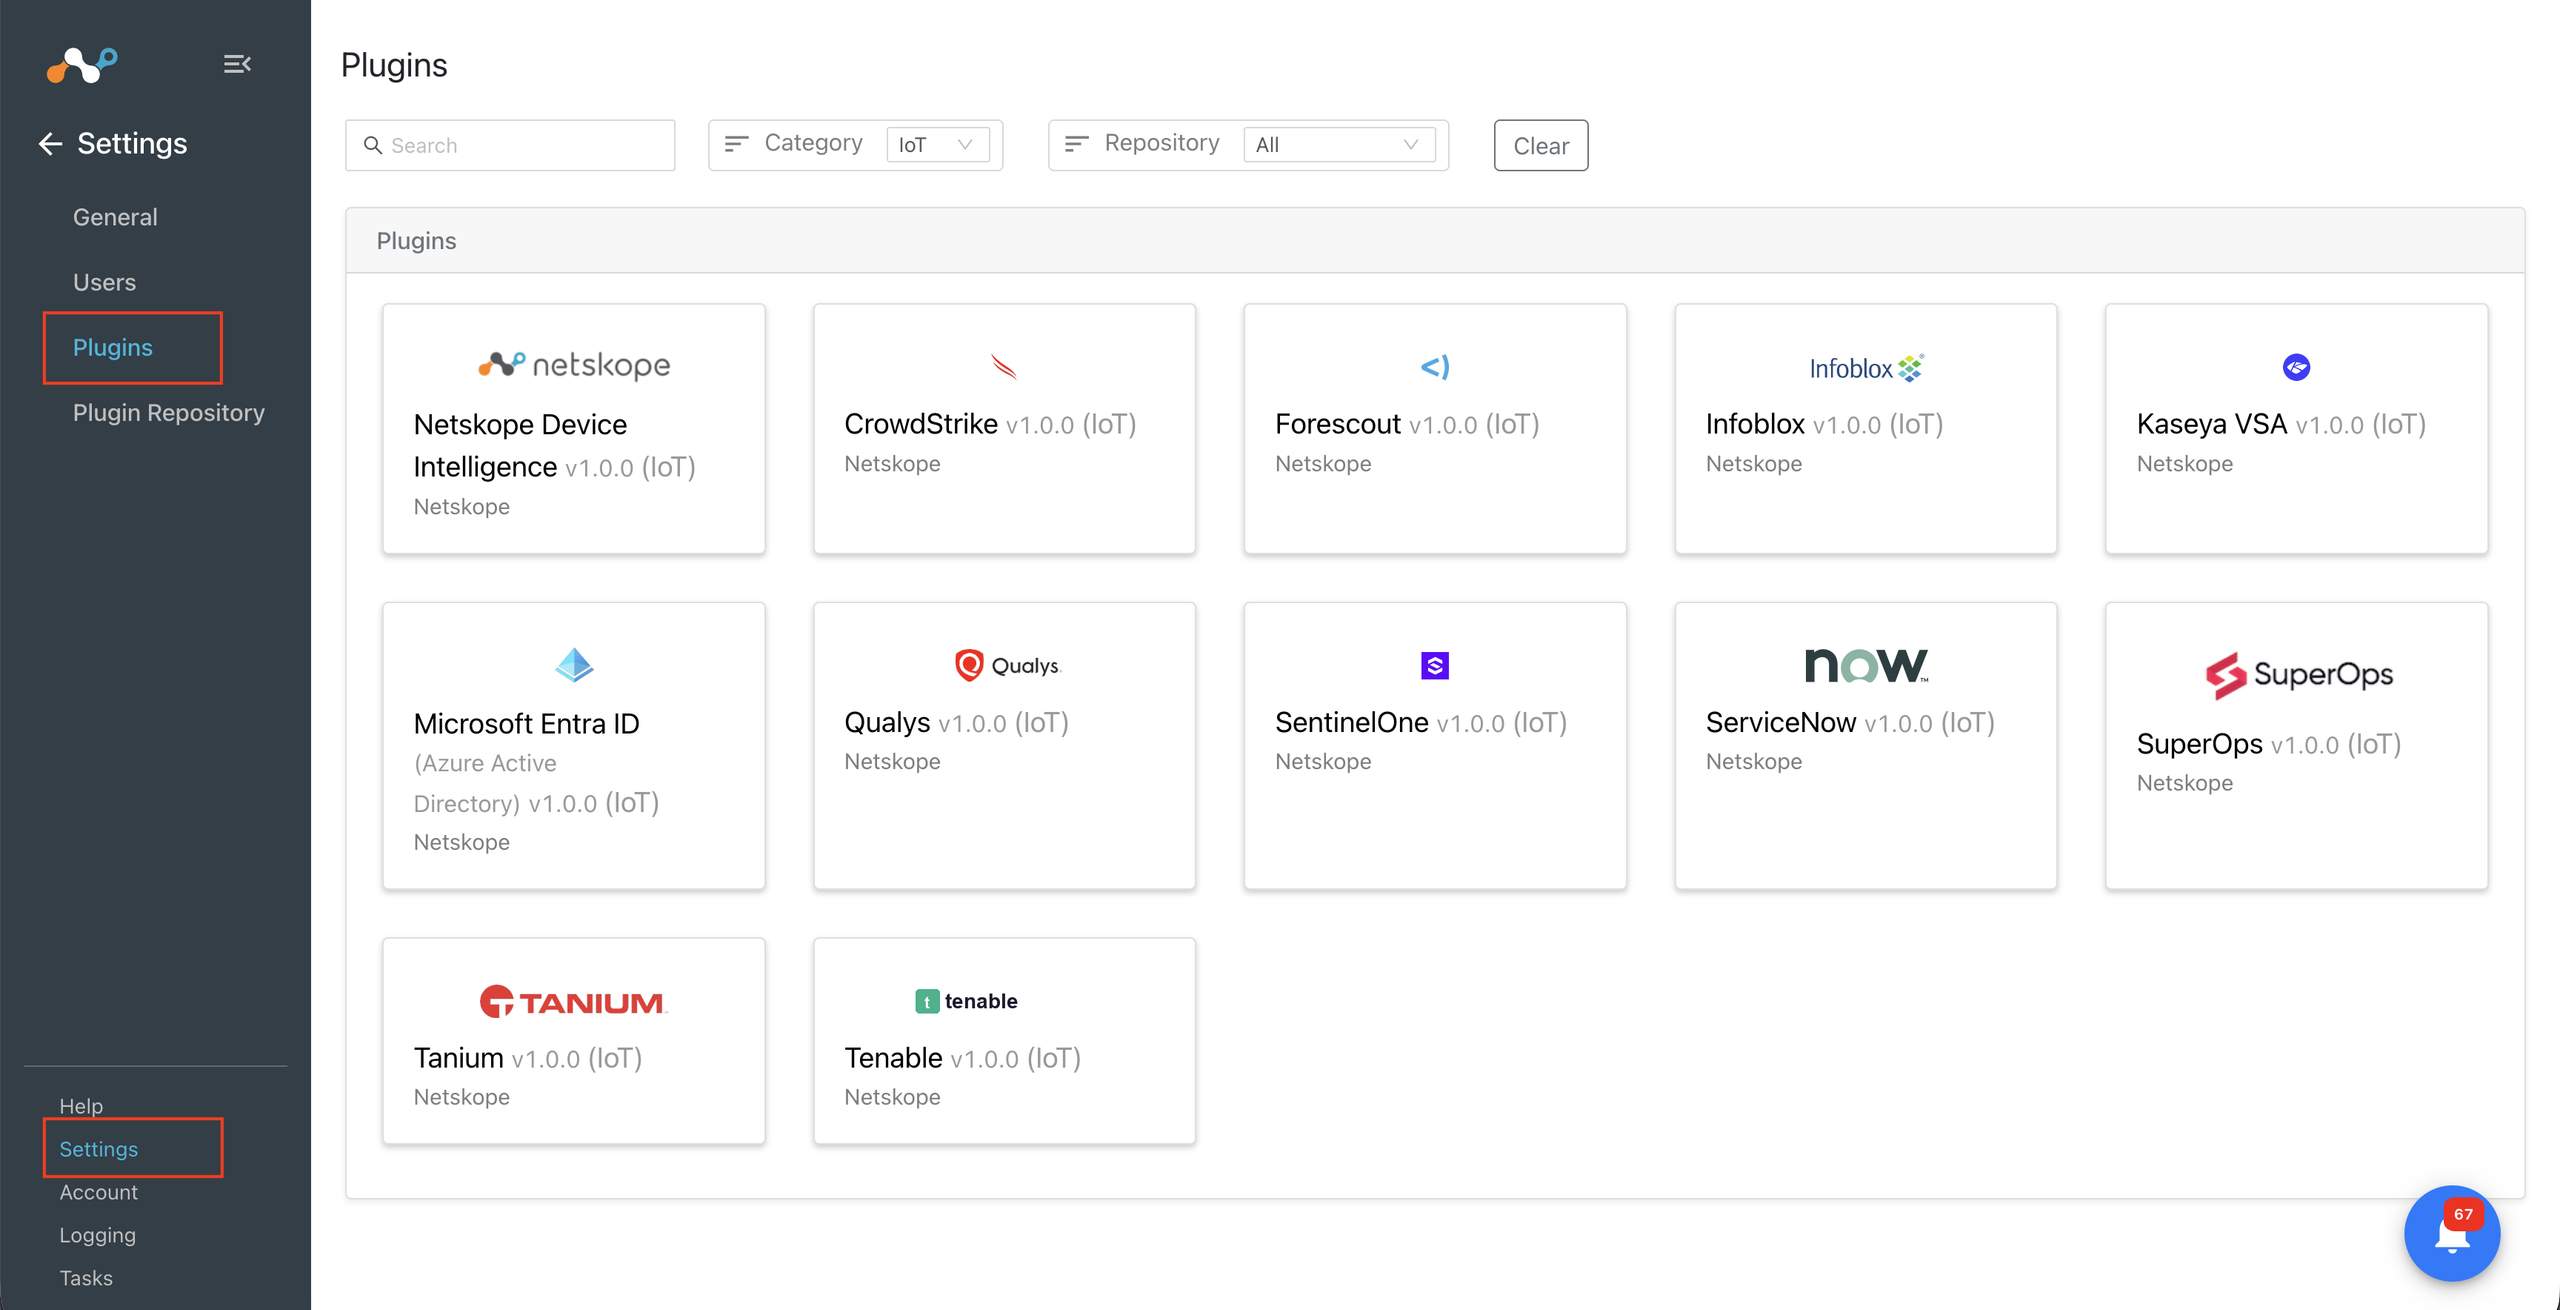Screen dimensions: 2560x1310
Task: Open the Category IoT dropdown
Action: pos(937,145)
